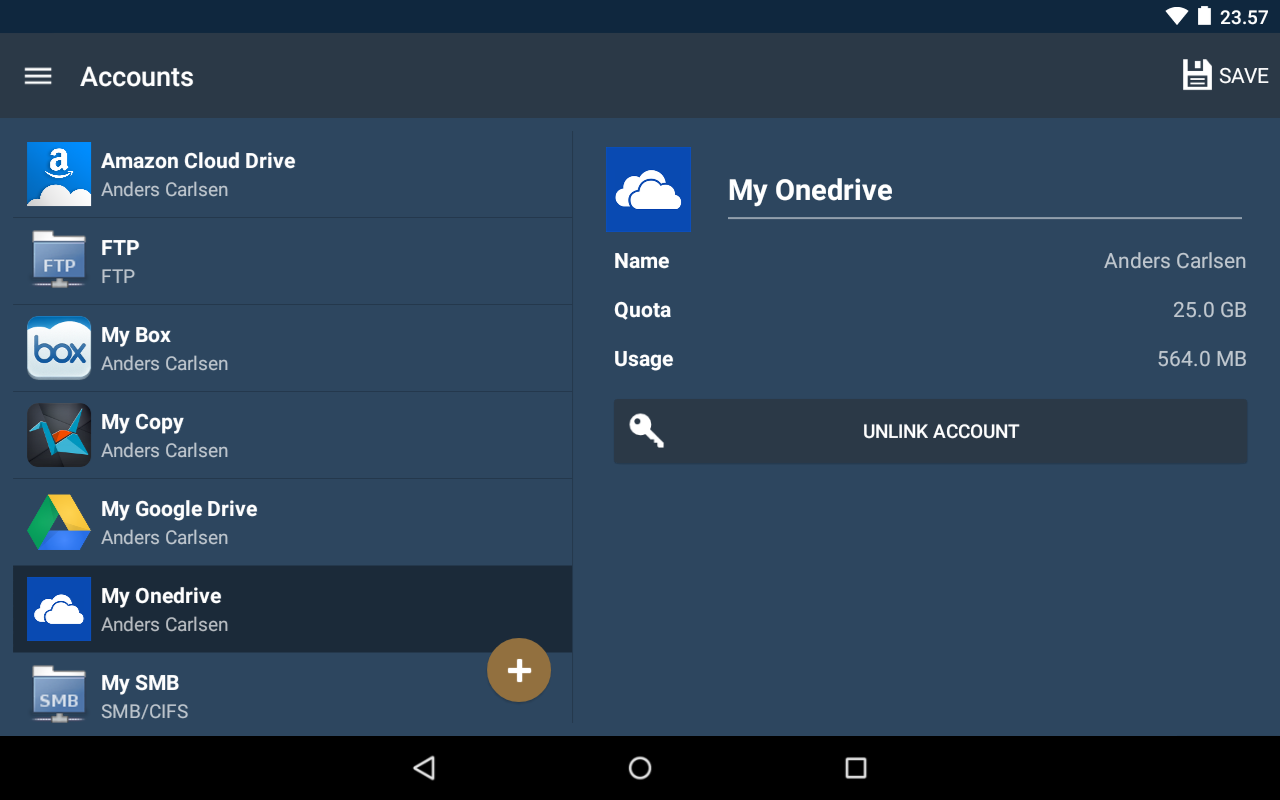Tap the battery status icon
Screen dimensions: 1280x800
point(1204,16)
